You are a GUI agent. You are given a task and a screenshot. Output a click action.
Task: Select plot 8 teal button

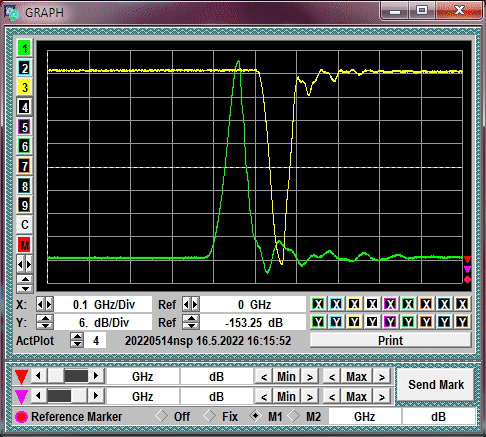coord(24,186)
